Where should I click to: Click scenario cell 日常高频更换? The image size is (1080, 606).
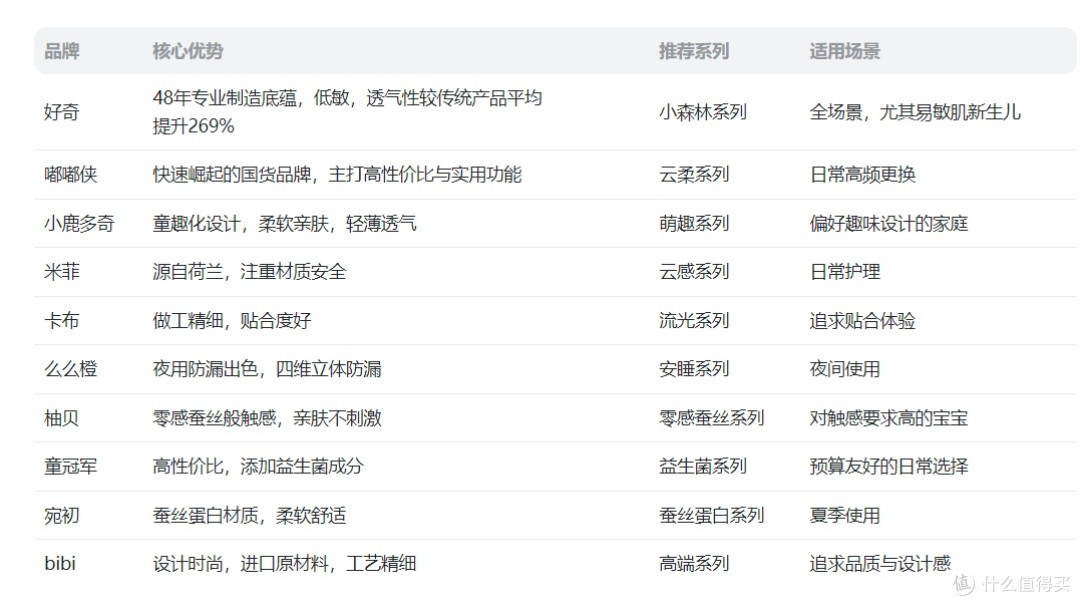pos(862,174)
